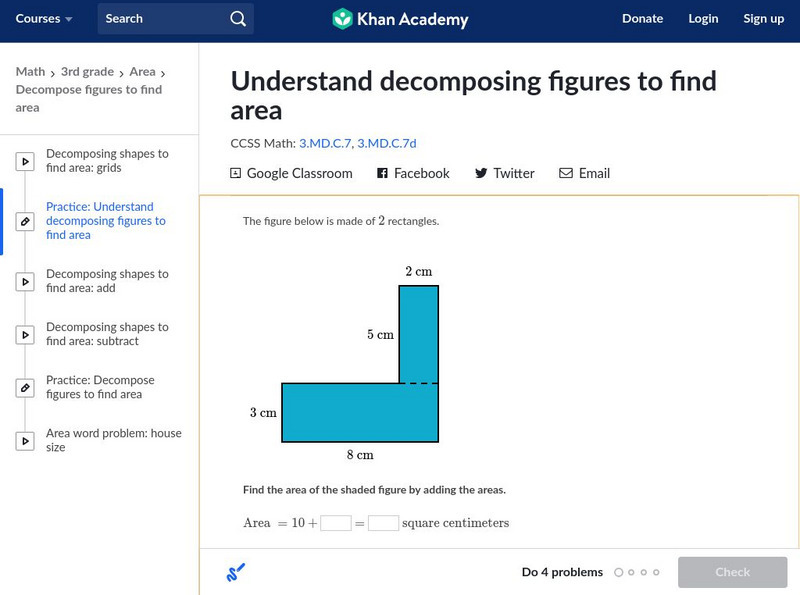This screenshot has width=800, height=595.
Task: Click the Login menu item
Action: (703, 19)
